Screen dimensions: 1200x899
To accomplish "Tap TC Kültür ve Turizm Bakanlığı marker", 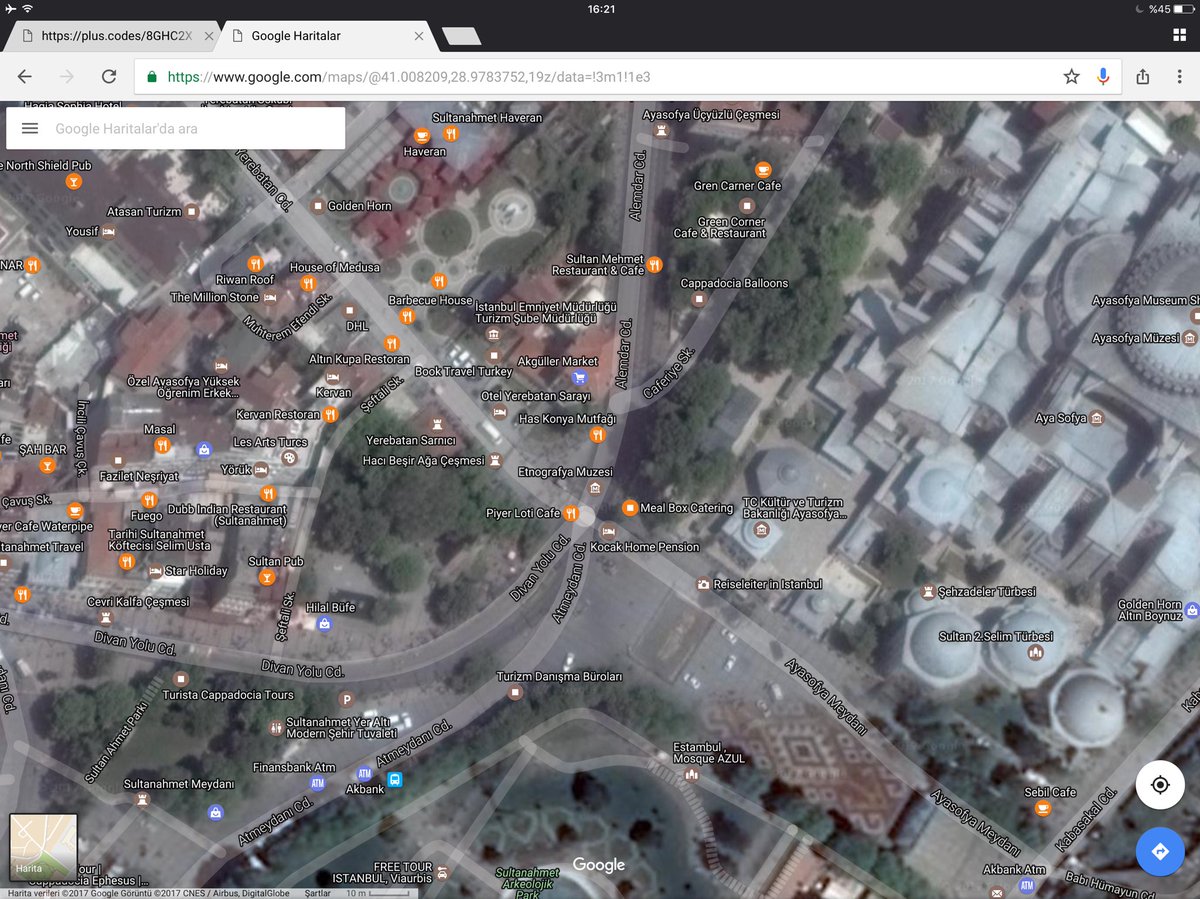I will [x=760, y=528].
